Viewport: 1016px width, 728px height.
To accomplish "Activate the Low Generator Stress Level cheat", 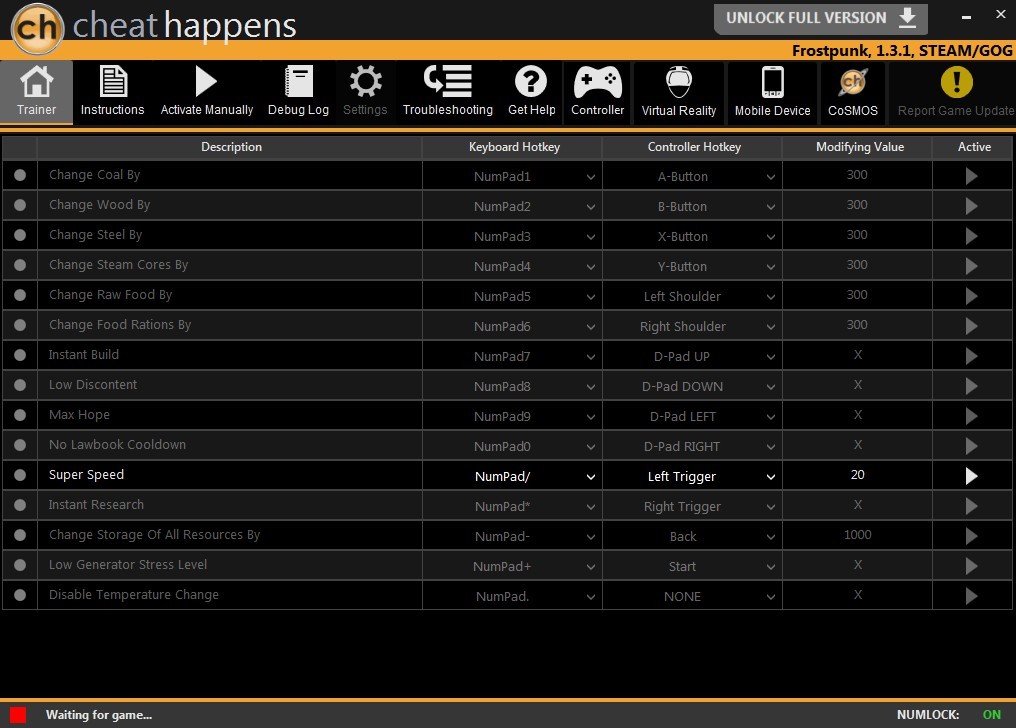I will (x=971, y=566).
